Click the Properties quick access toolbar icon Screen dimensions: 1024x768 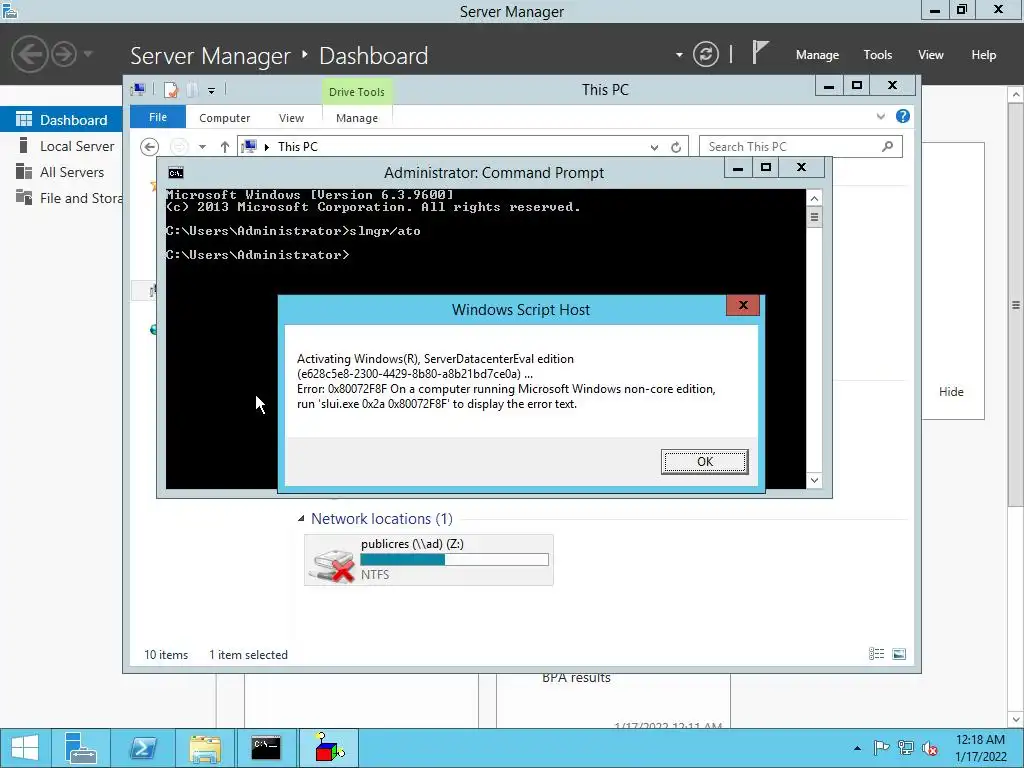coord(170,90)
